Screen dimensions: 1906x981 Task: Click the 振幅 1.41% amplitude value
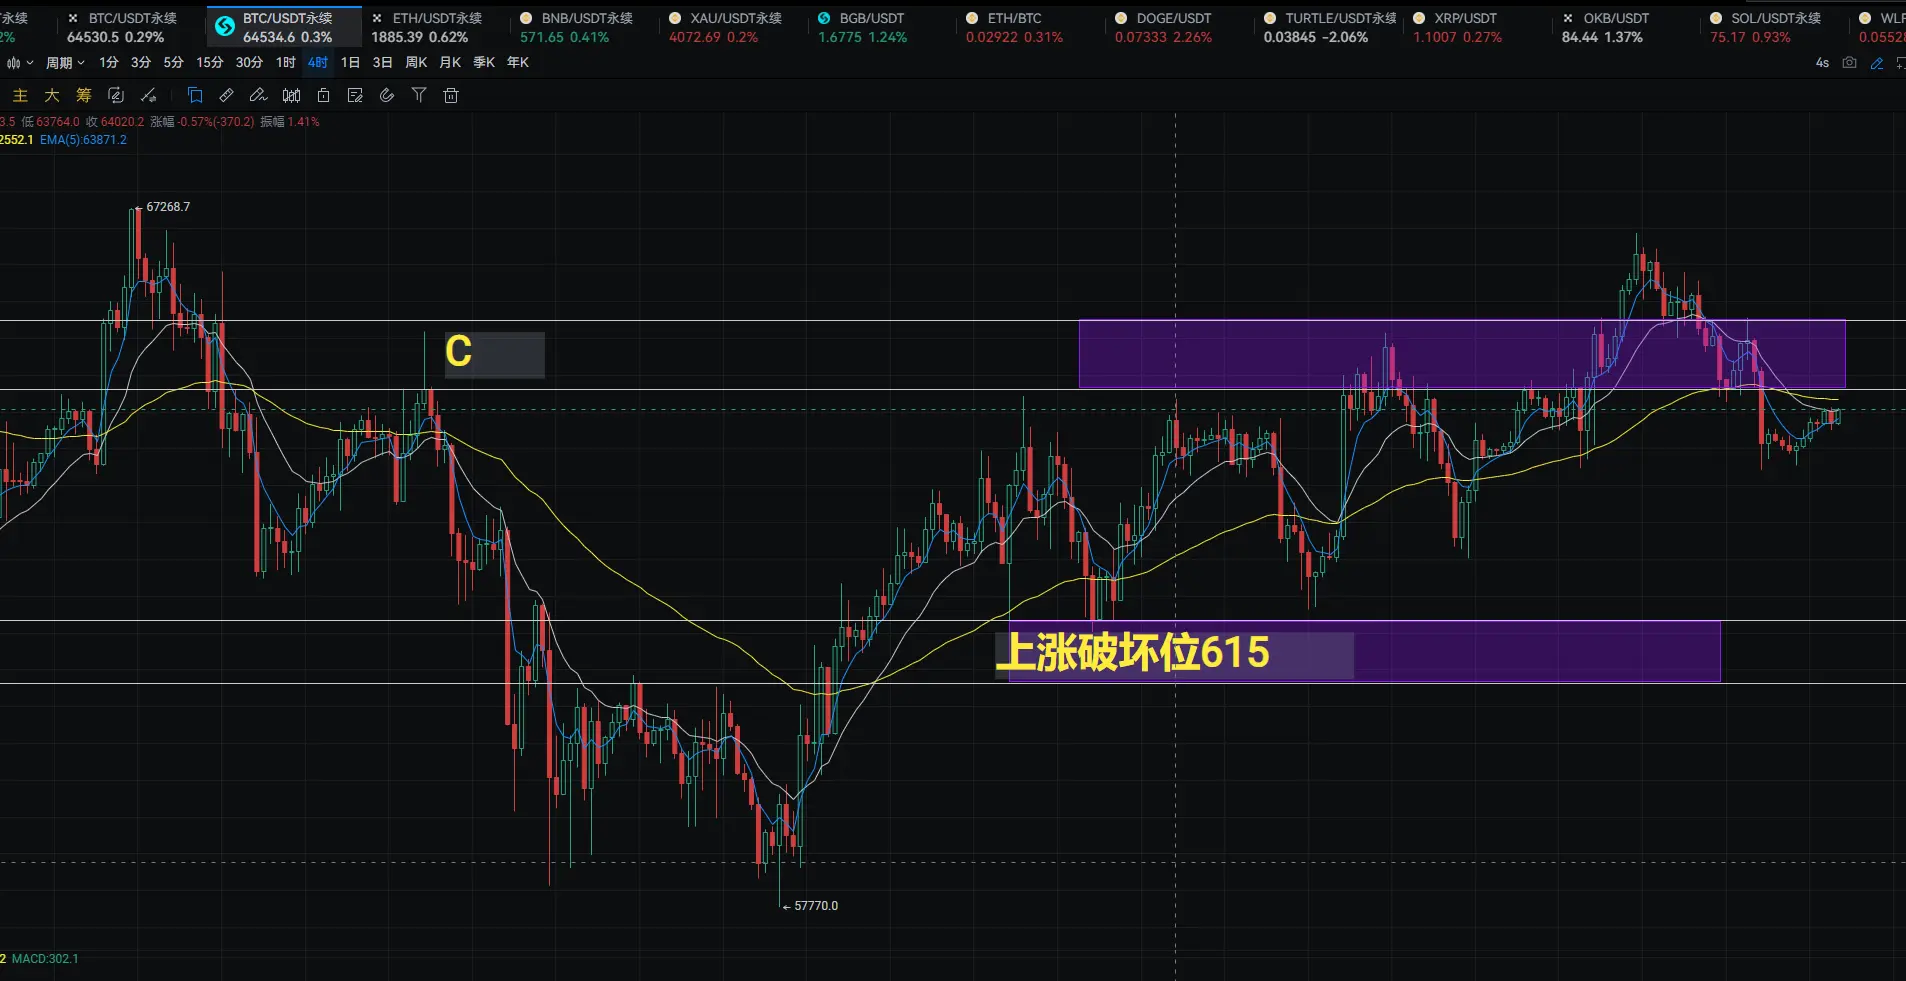pos(290,122)
